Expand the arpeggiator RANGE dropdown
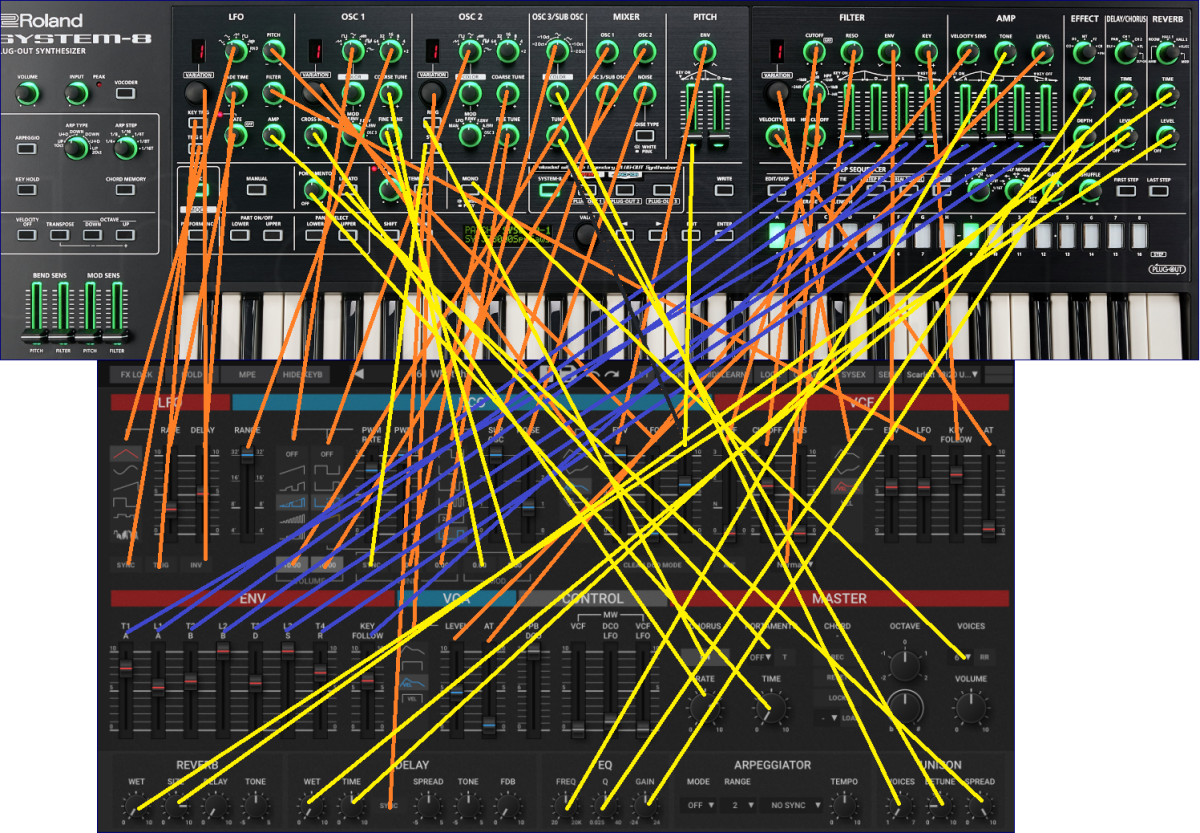The width and height of the screenshot is (1200, 833). [x=736, y=804]
